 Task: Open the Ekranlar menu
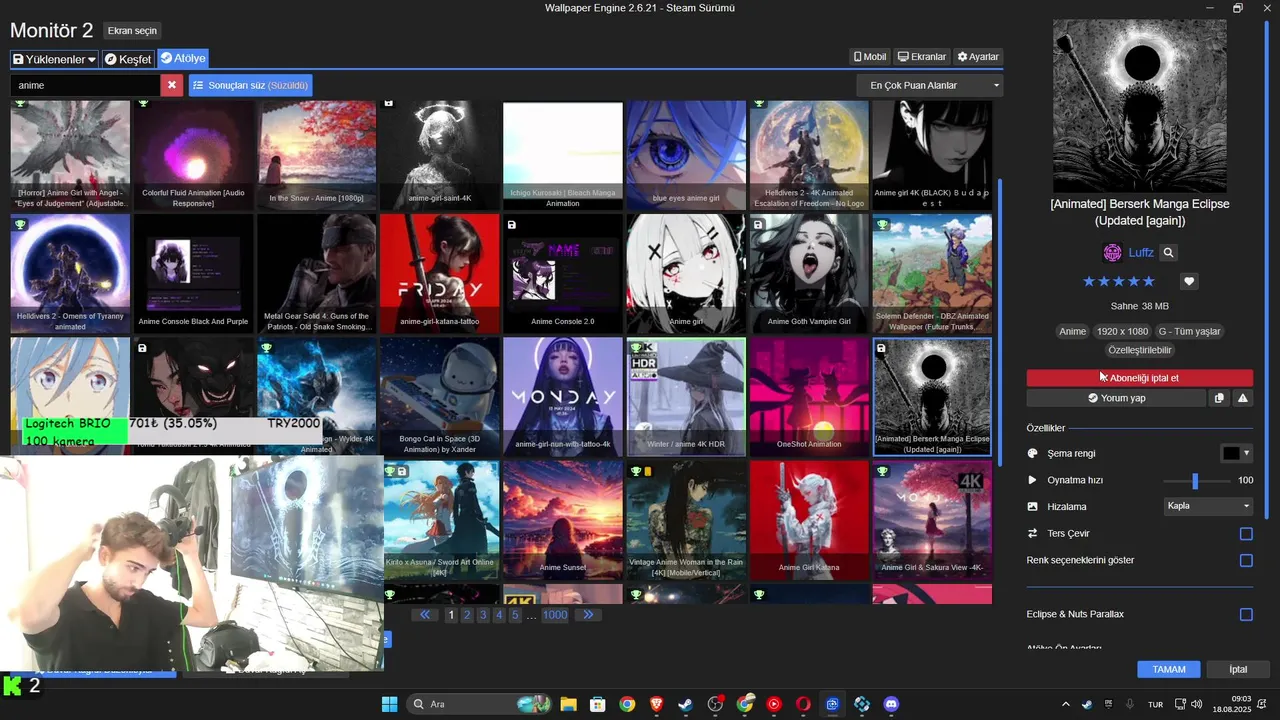(x=922, y=57)
